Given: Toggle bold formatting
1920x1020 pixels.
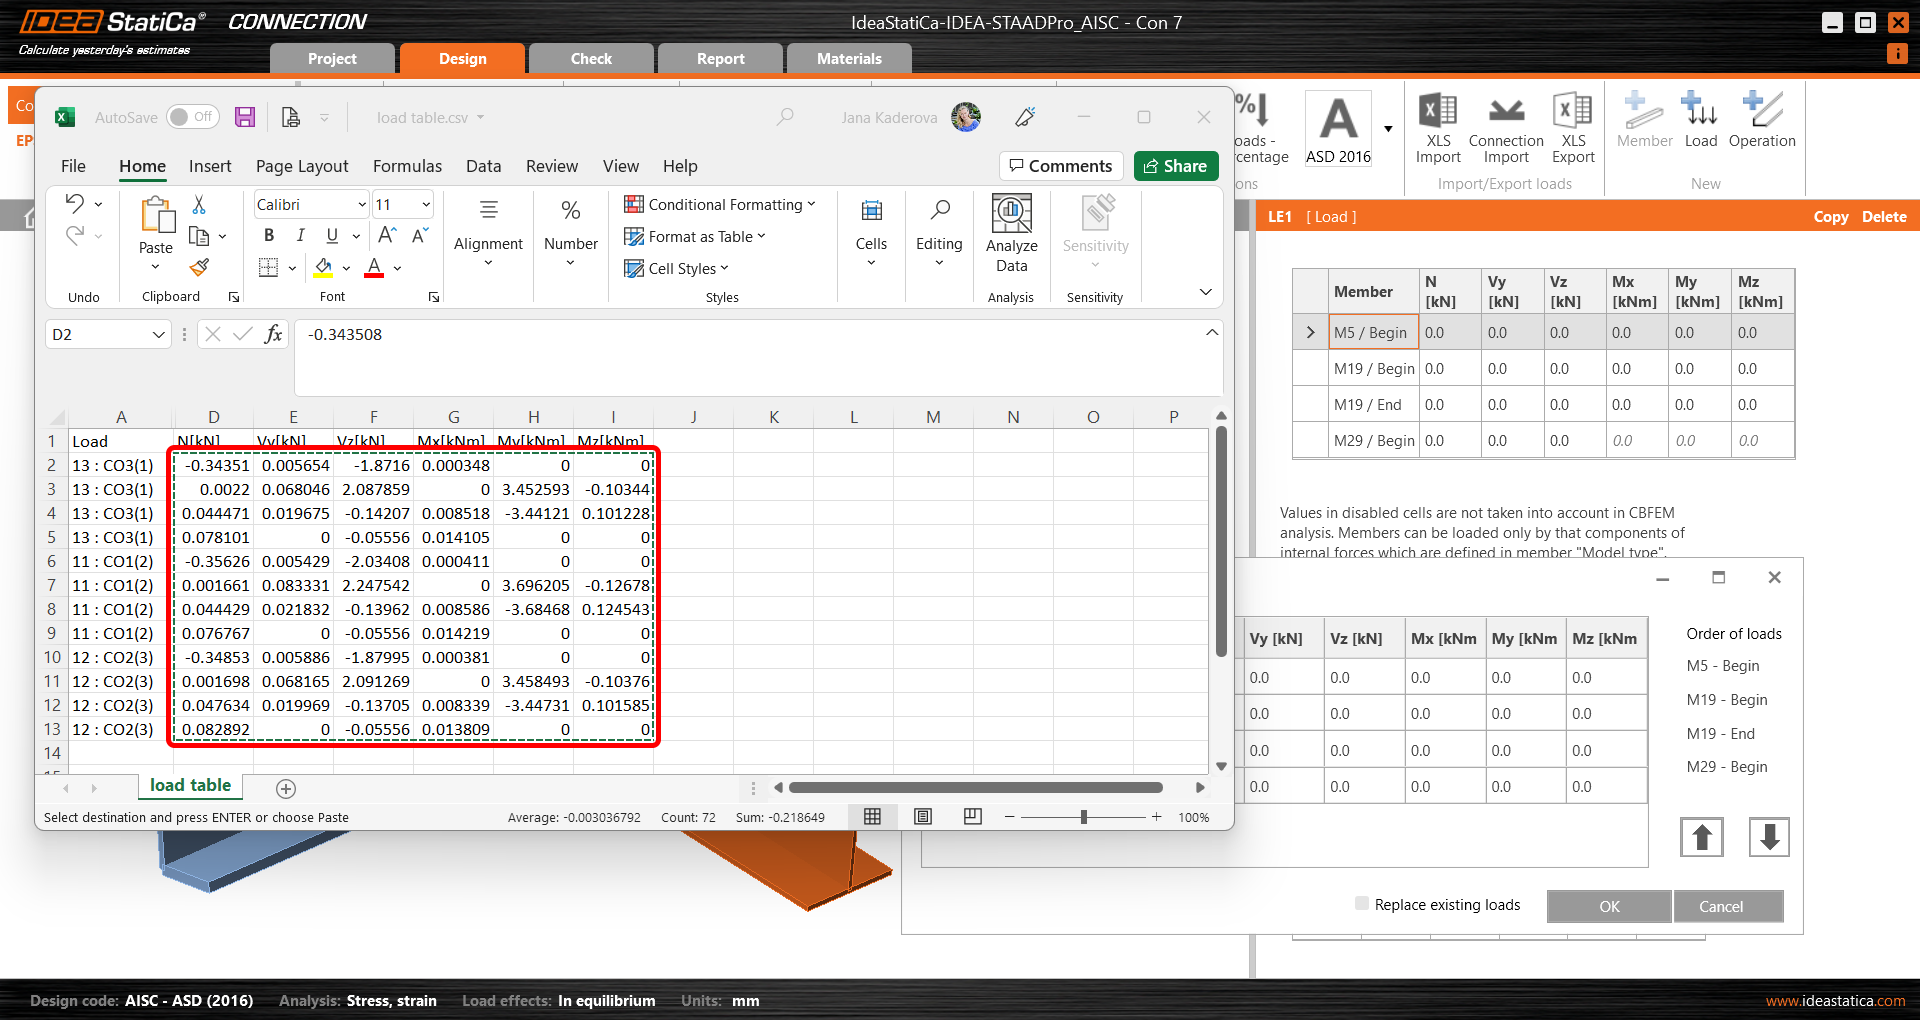Looking at the screenshot, I should 269,236.
